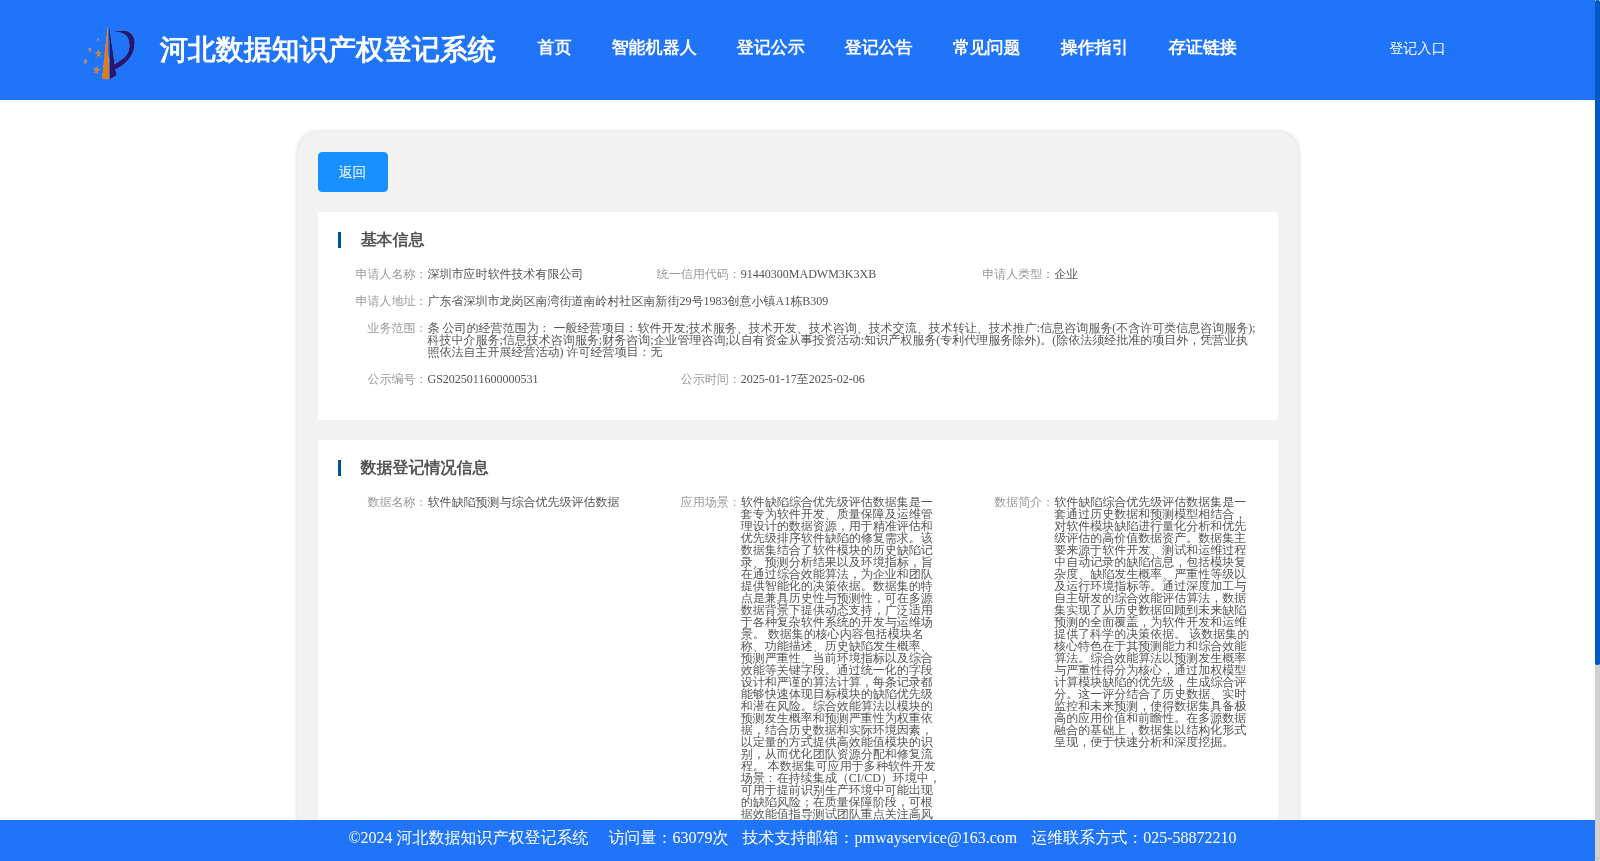Select credit code 91440300MADWM3K3XB
This screenshot has height=861, width=1600.
pos(808,274)
